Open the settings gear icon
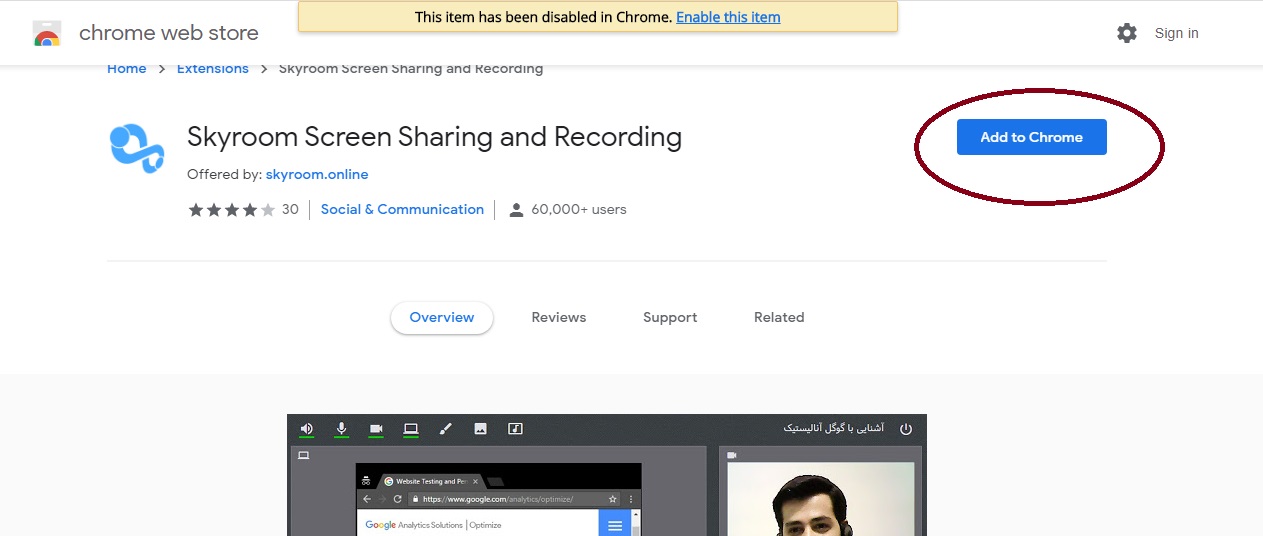Image resolution: width=1263 pixels, height=536 pixels. (1127, 33)
